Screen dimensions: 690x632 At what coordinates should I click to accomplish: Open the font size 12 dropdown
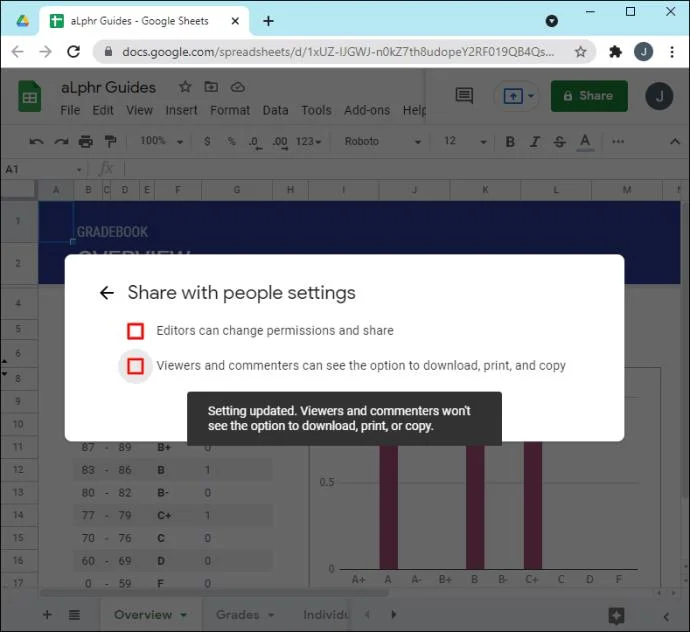(465, 141)
